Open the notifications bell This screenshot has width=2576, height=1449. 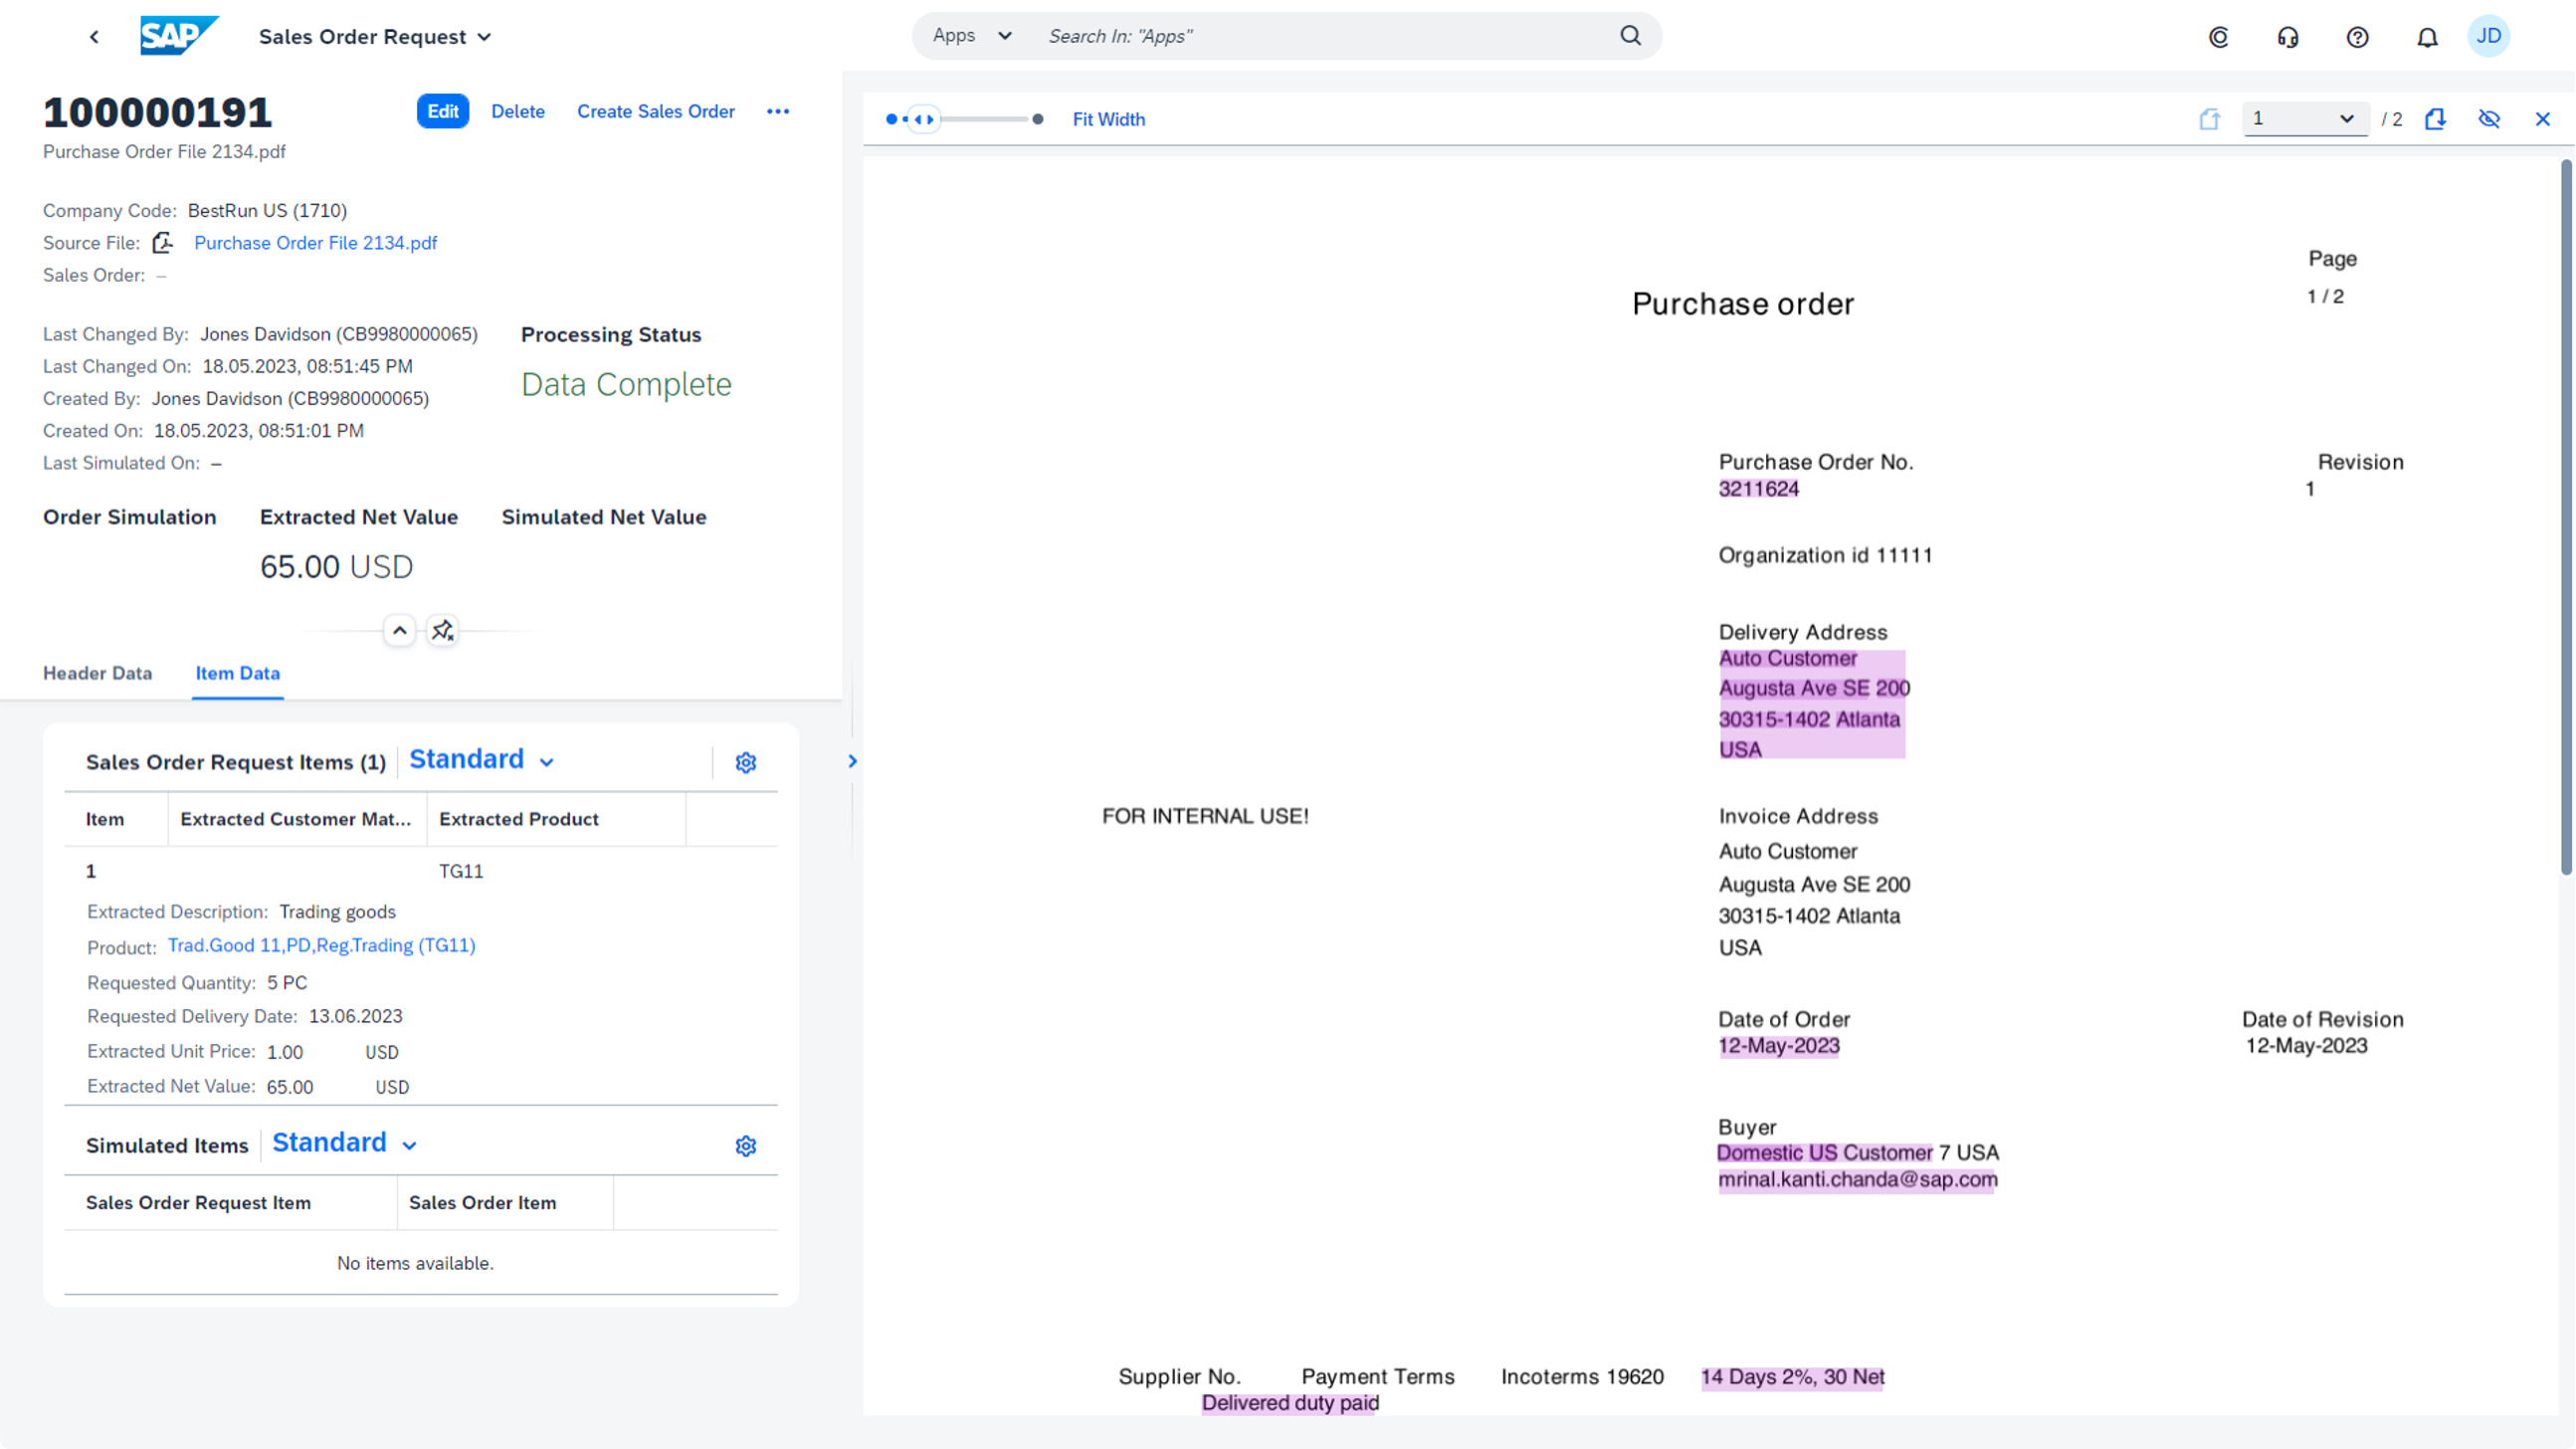click(2427, 37)
